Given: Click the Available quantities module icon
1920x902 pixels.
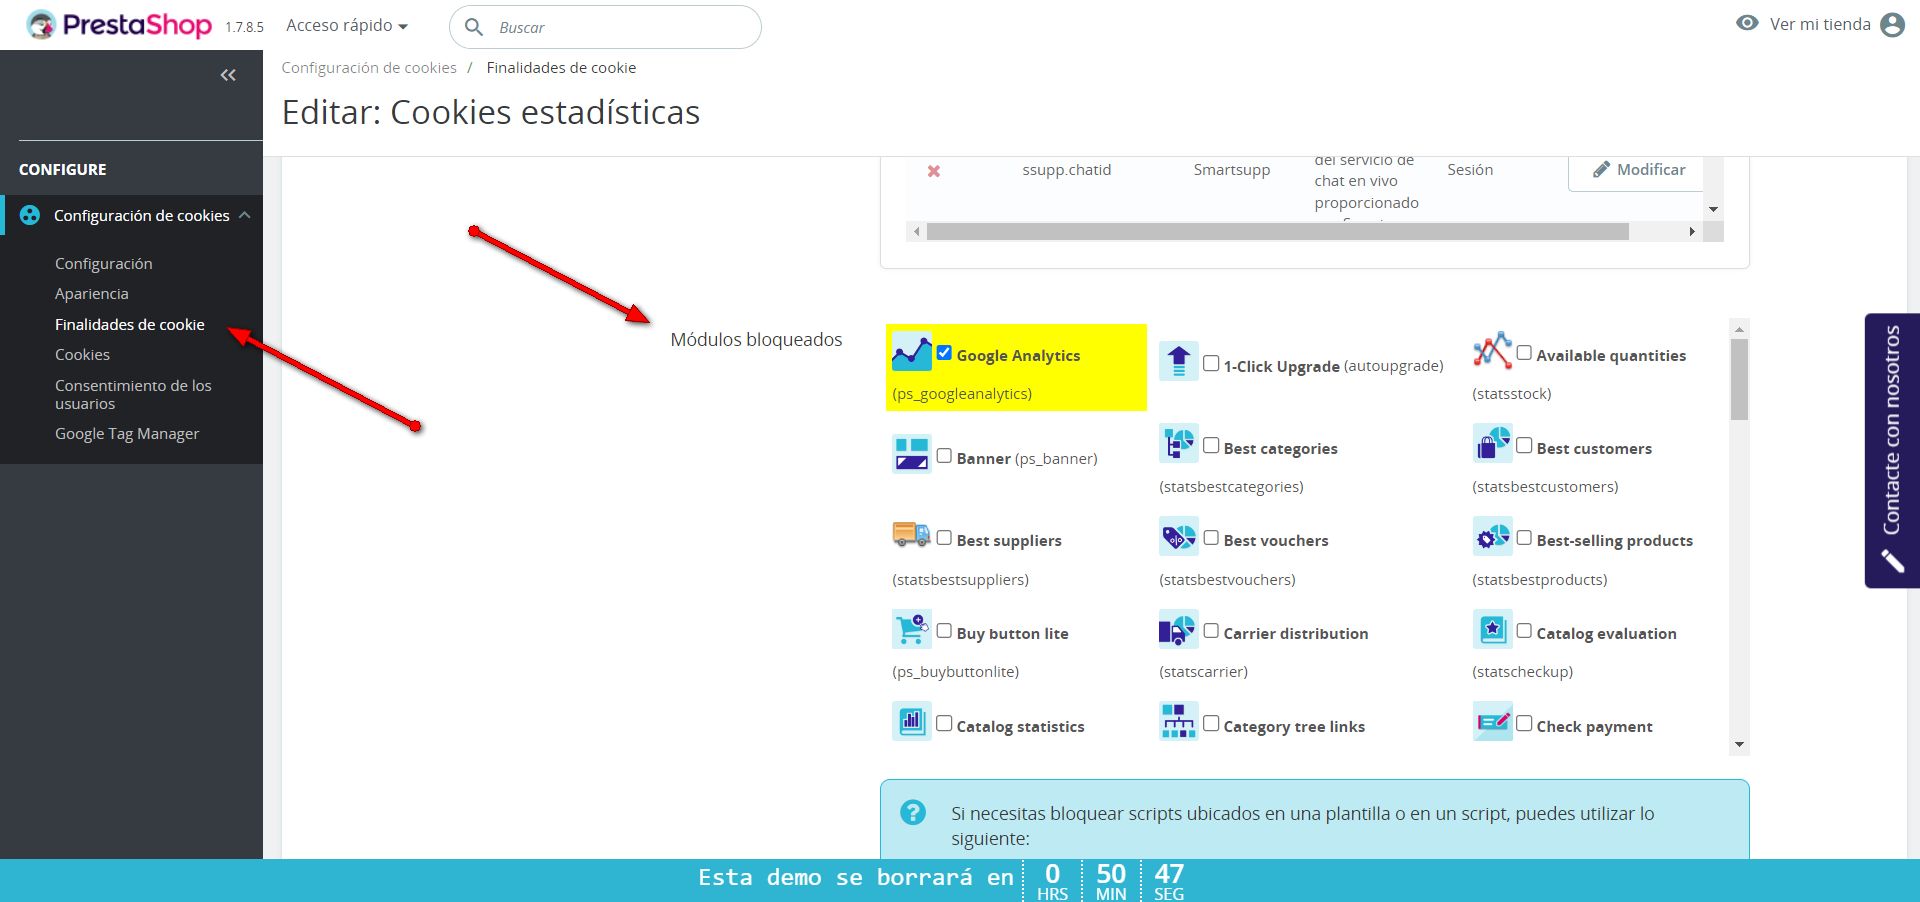Looking at the screenshot, I should click(1492, 351).
